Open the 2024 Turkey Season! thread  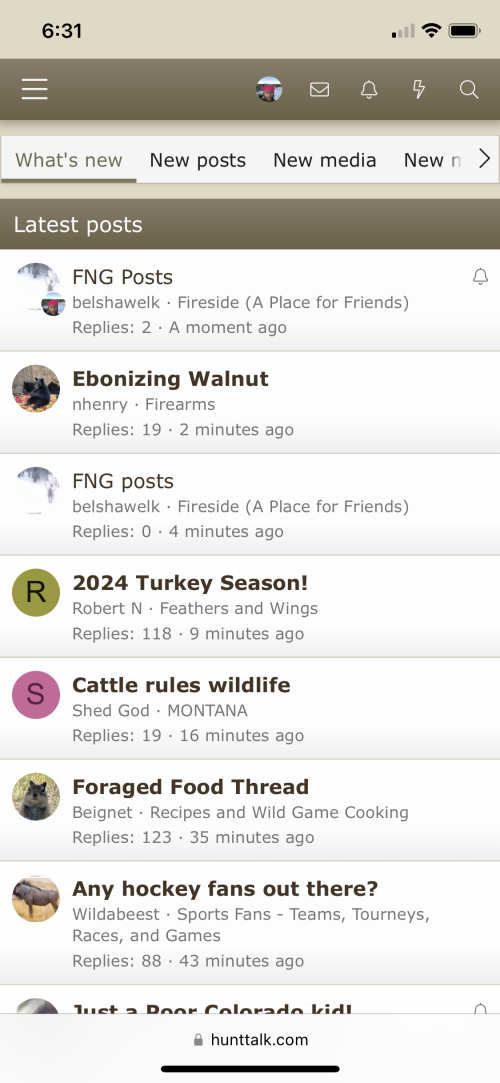click(x=190, y=583)
